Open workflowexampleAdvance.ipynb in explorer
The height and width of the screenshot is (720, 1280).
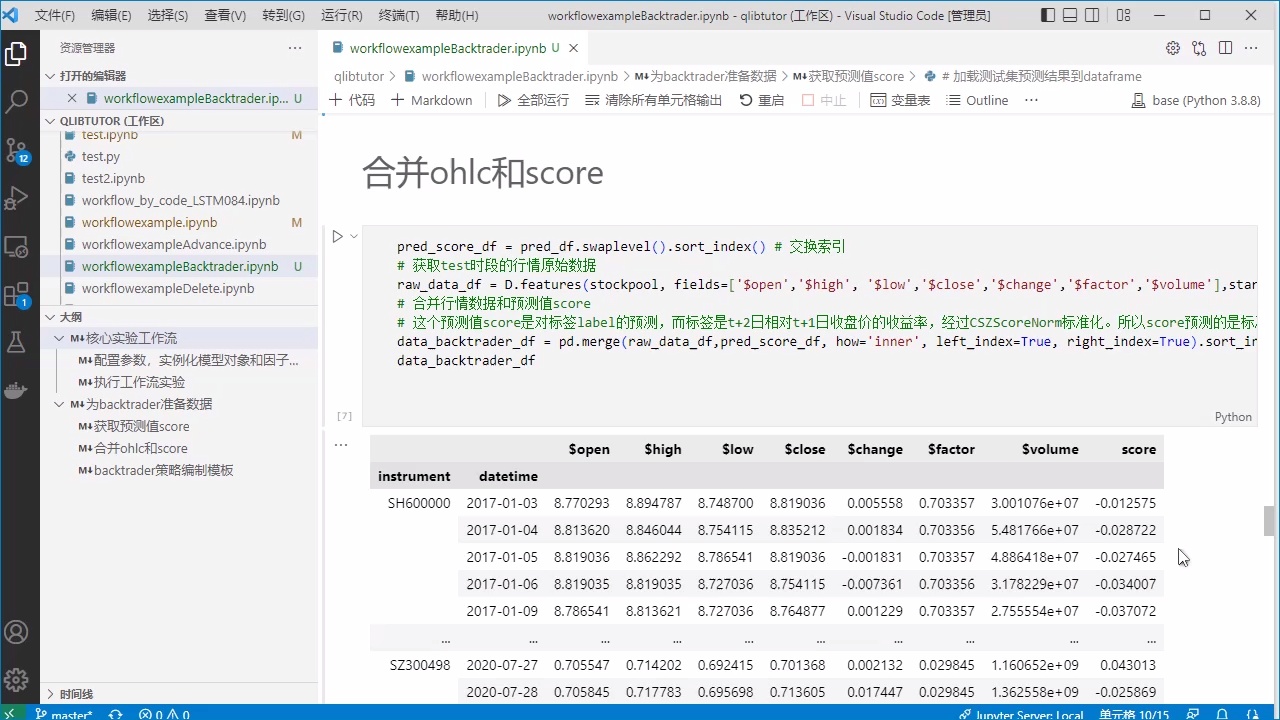click(174, 244)
